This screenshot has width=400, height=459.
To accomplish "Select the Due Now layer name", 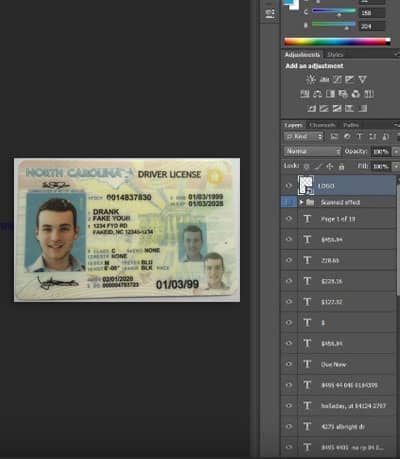I will [x=333, y=364].
